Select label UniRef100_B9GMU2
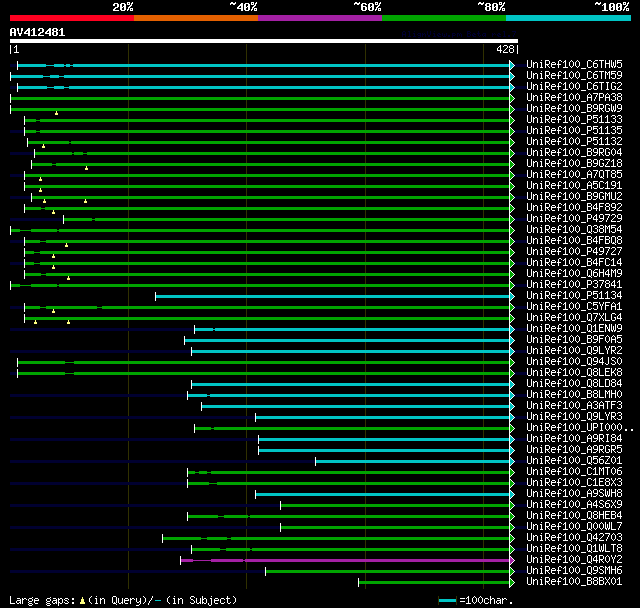 pos(574,197)
